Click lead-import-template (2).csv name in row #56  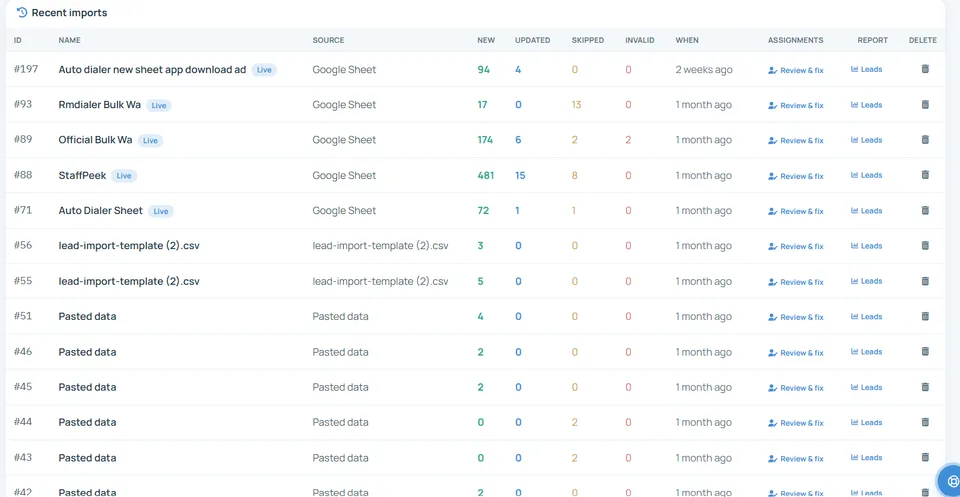pos(129,245)
